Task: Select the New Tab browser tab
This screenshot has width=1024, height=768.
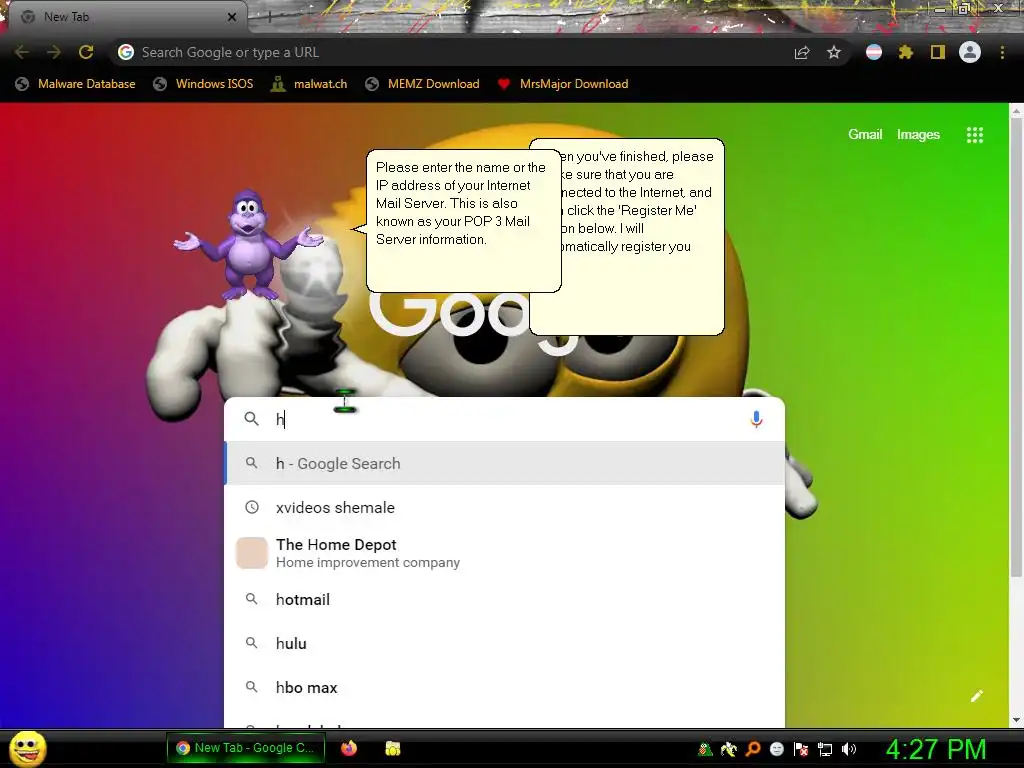Action: click(x=127, y=17)
